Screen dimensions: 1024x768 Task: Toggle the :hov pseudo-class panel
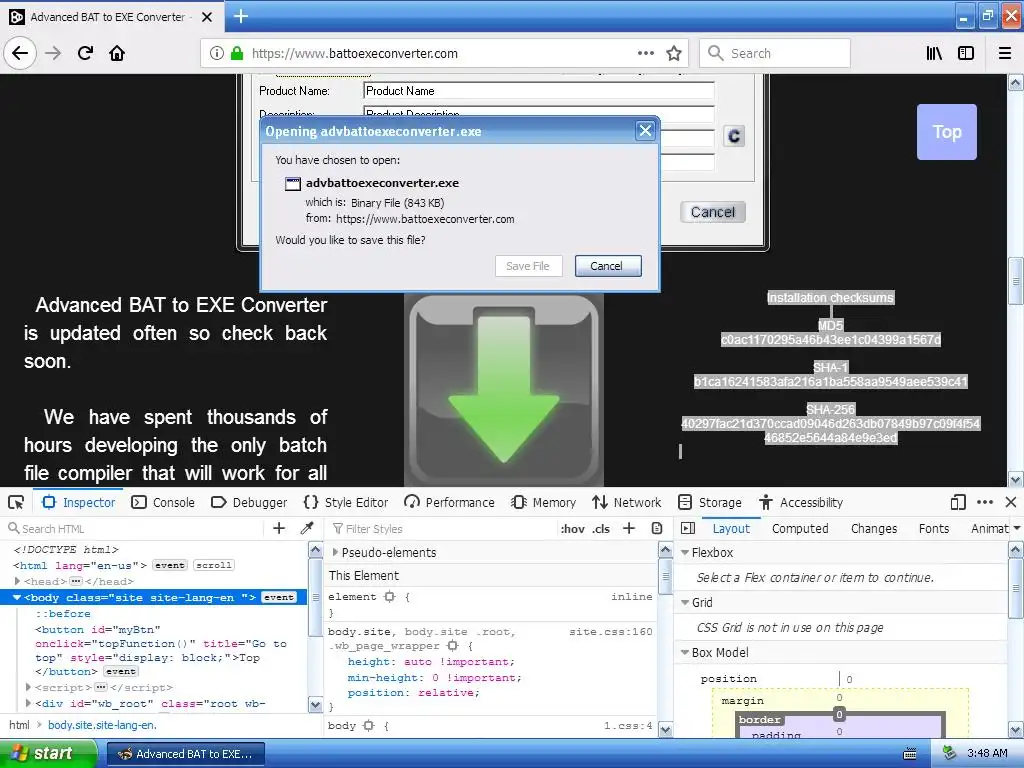[572, 528]
